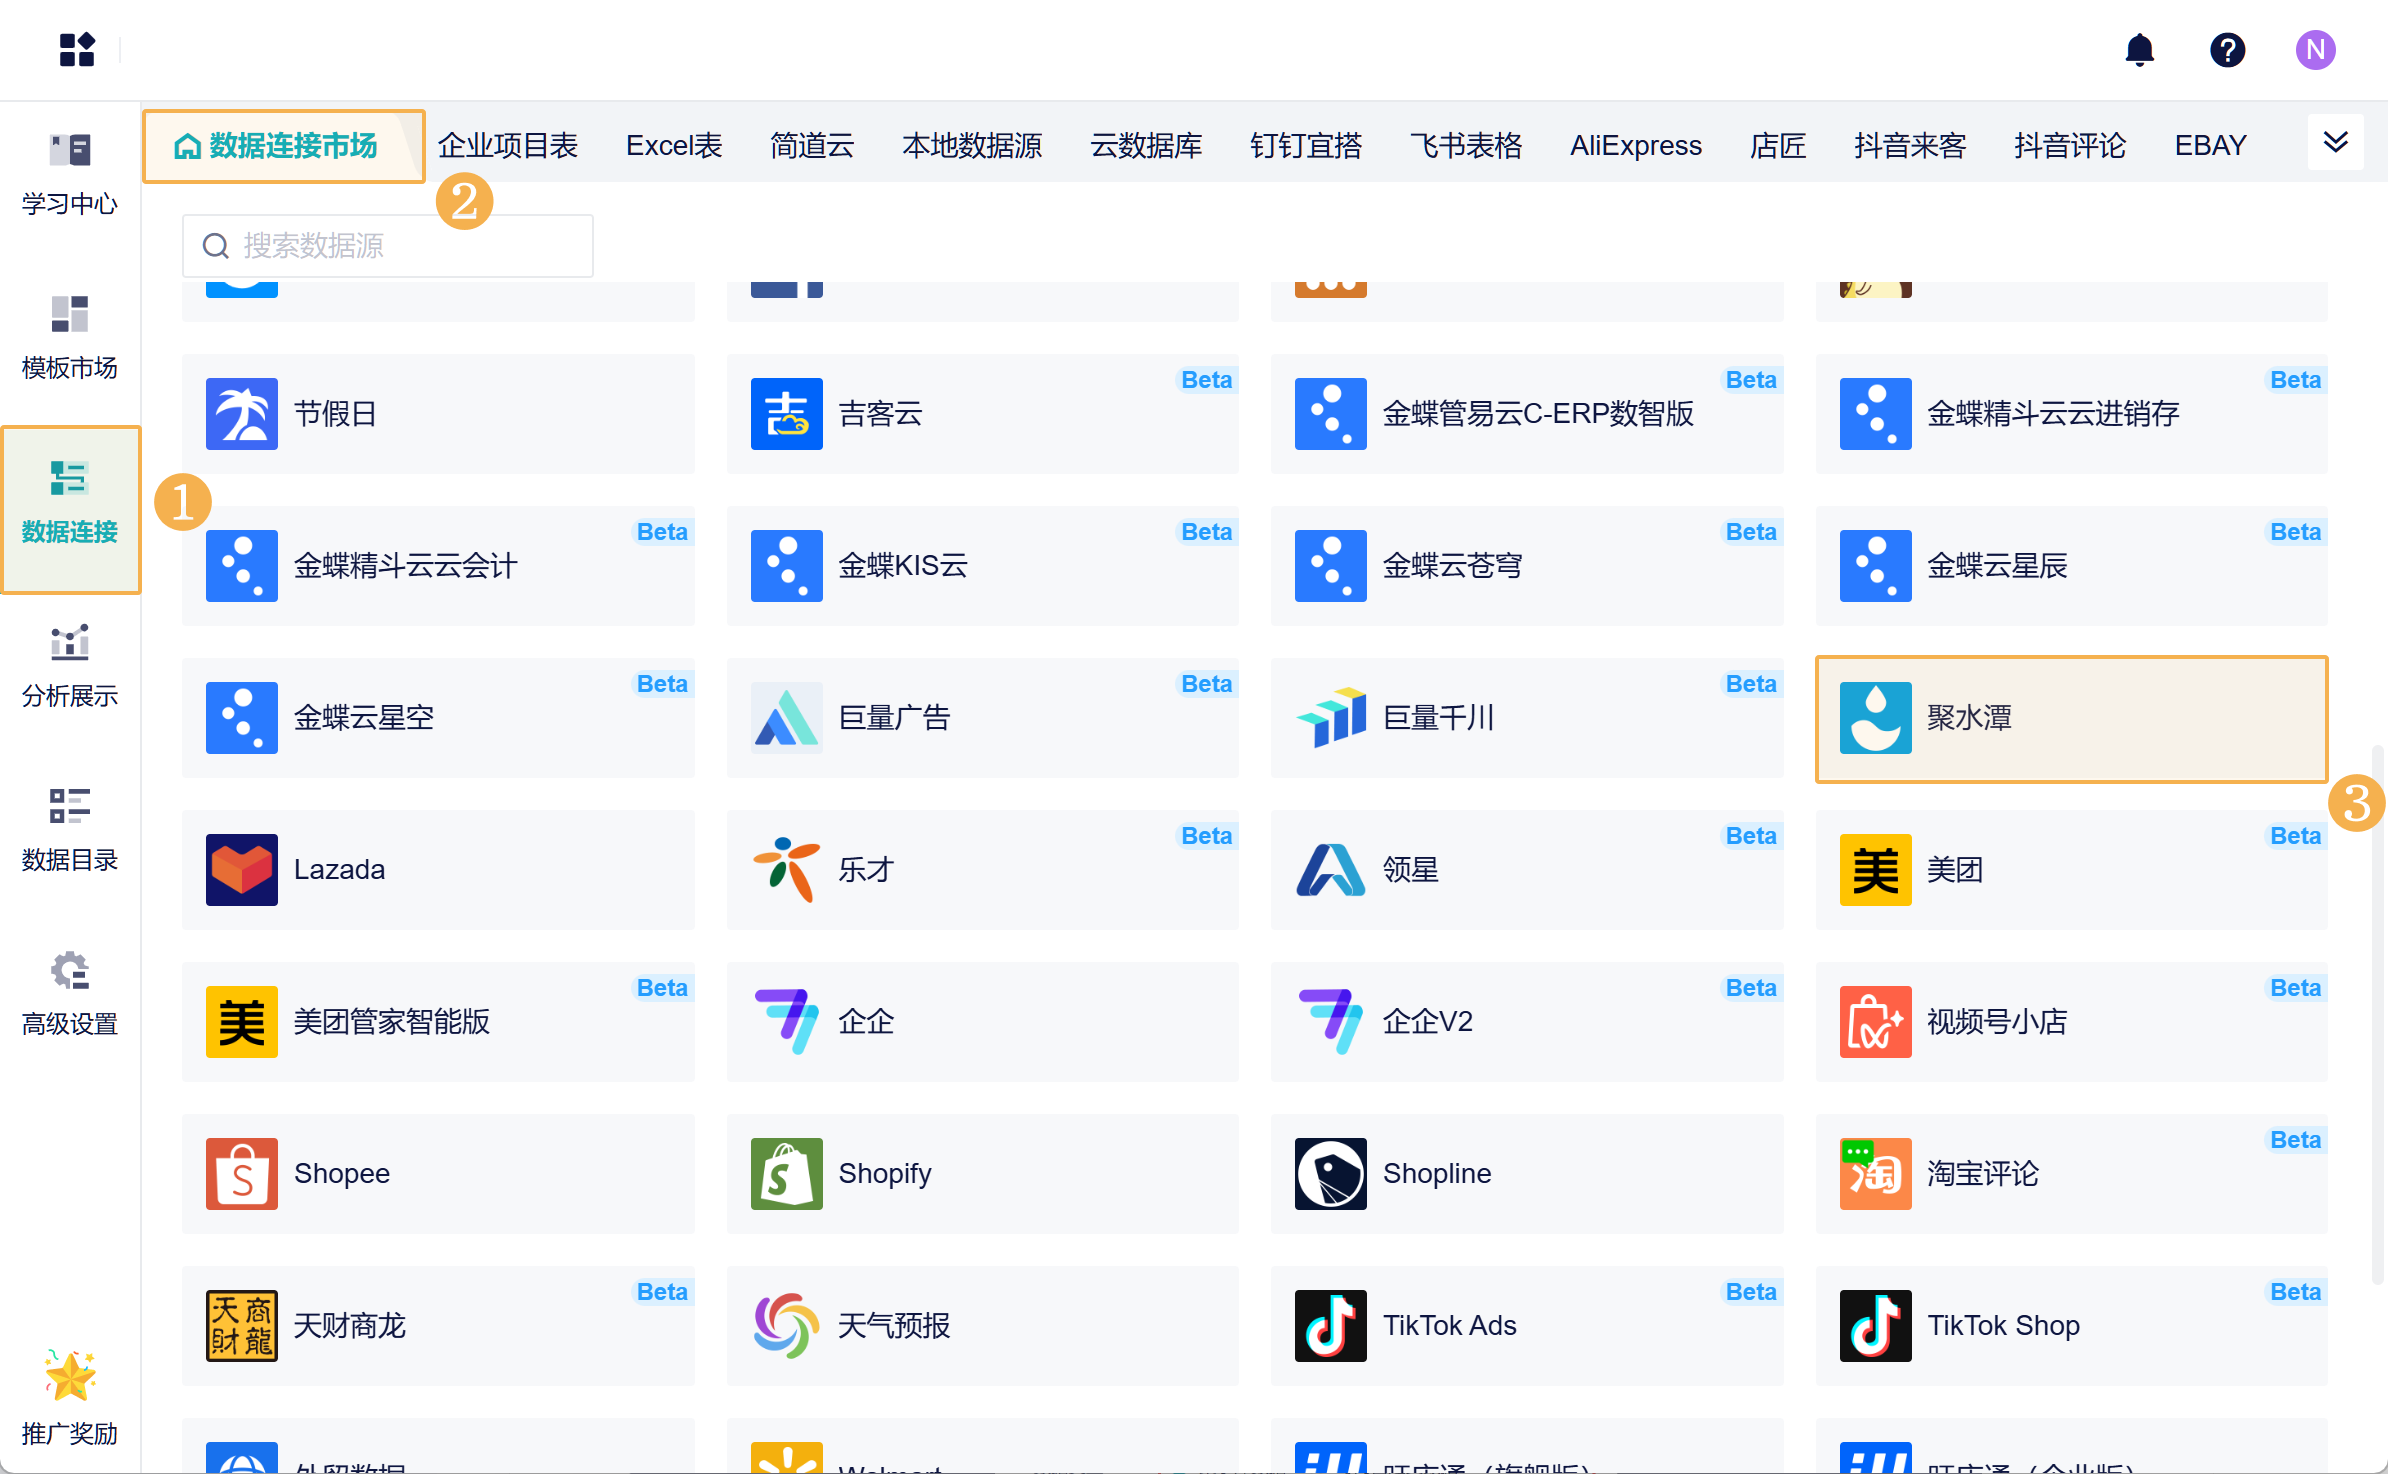Click the notification bell icon
Viewport: 2402px width, 1474px height.
pos(2139,50)
